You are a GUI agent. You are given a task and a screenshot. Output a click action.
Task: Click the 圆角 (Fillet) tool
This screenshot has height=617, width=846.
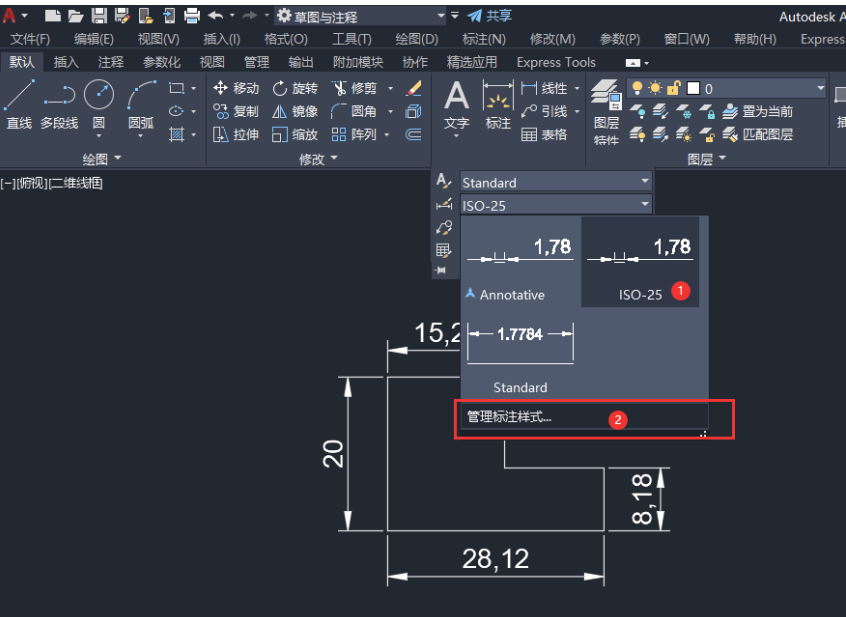click(x=354, y=111)
